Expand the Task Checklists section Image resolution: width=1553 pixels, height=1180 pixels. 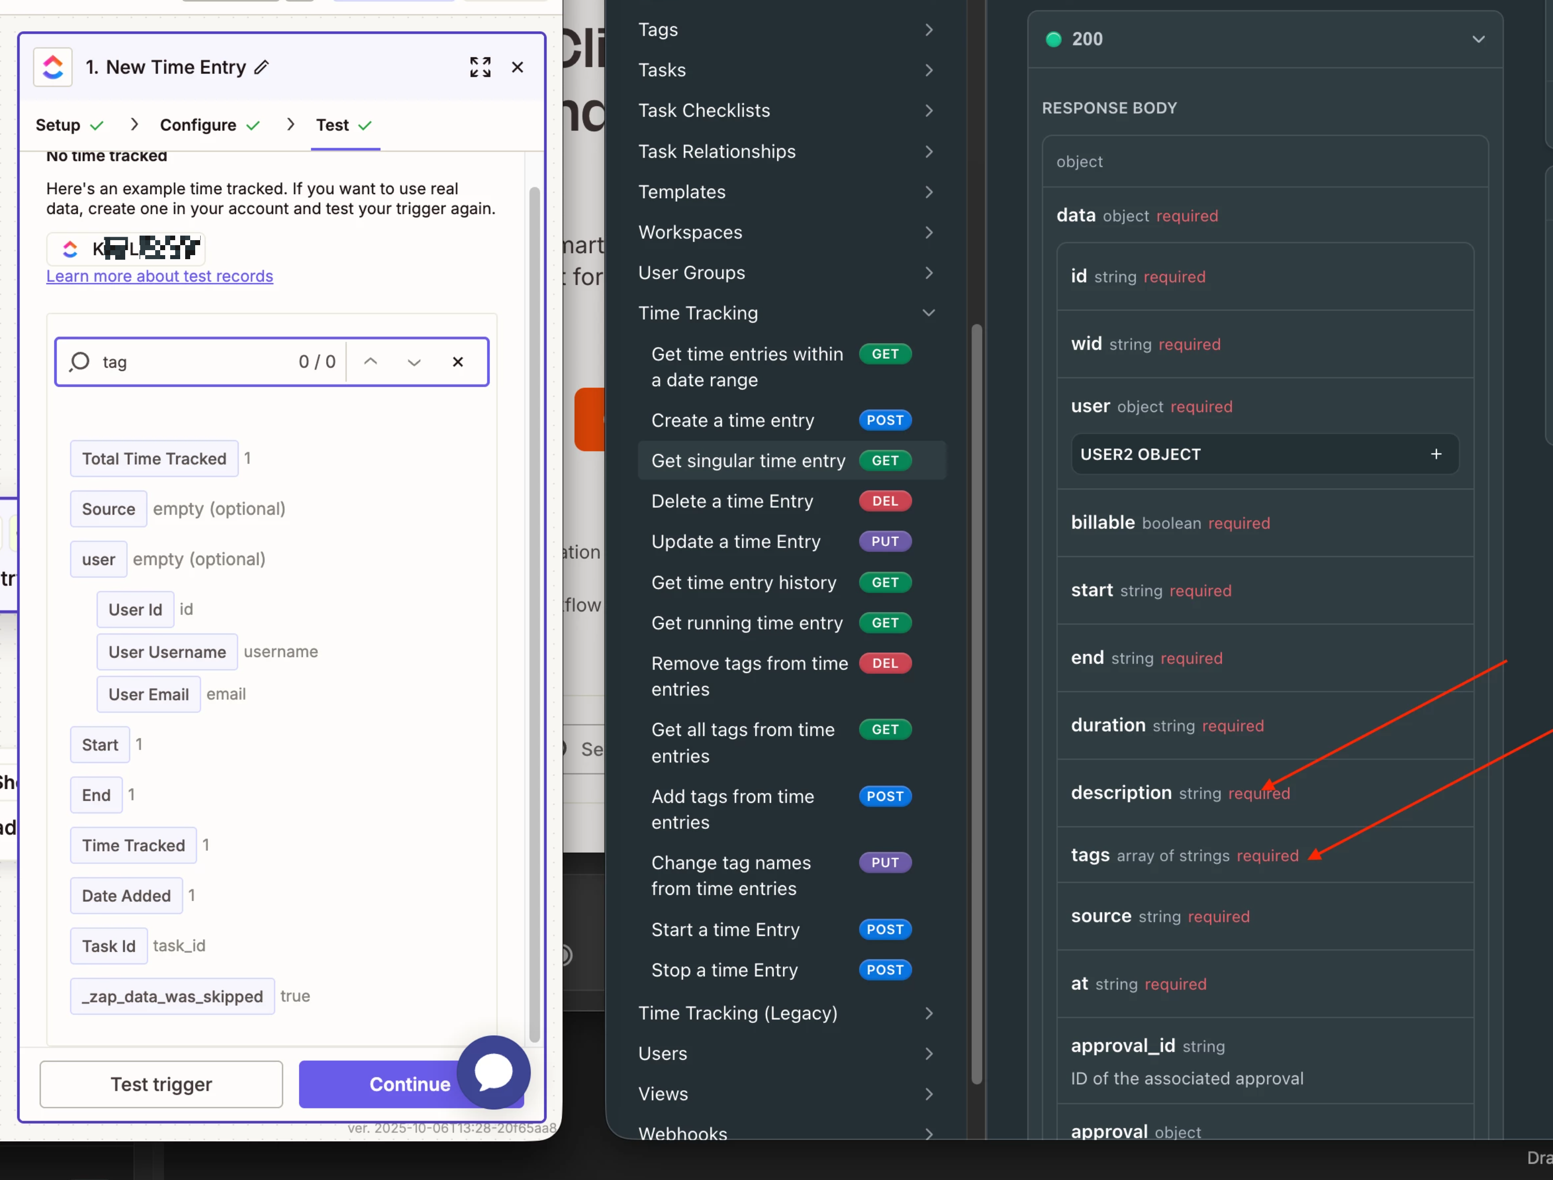pos(928,111)
